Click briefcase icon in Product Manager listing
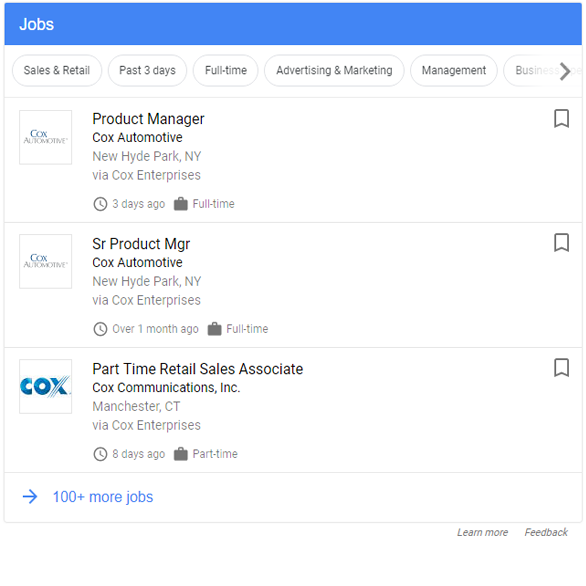The height and width of the screenshot is (586, 586). pyautogui.click(x=181, y=204)
